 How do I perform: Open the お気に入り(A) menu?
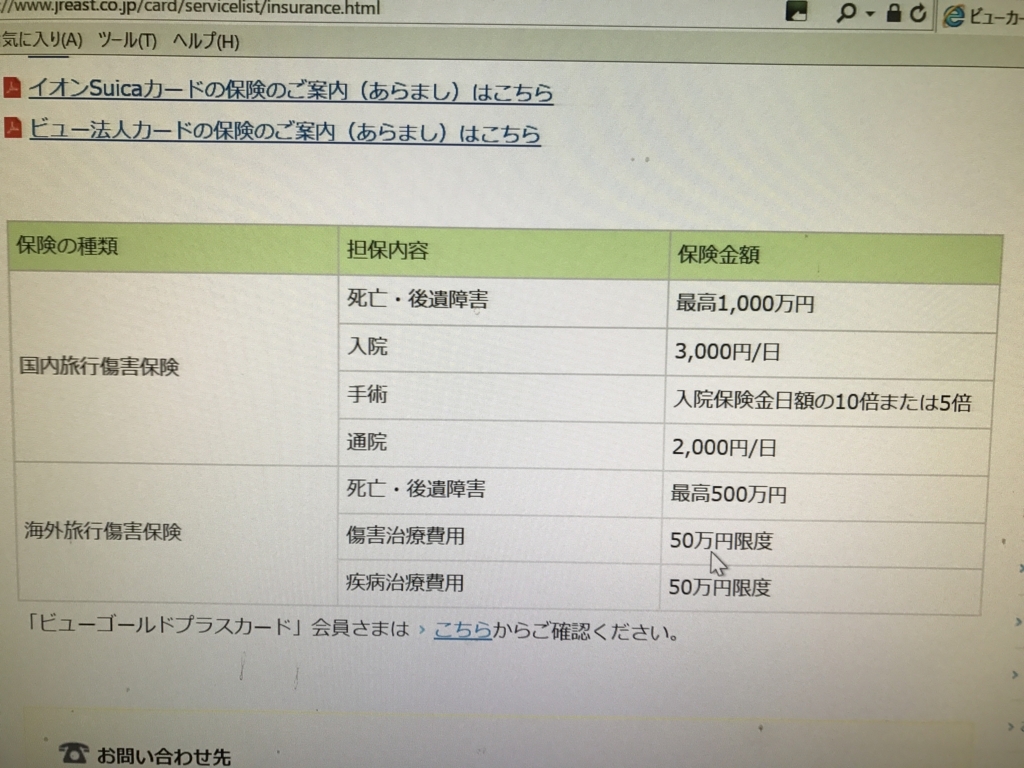pyautogui.click(x=41, y=40)
